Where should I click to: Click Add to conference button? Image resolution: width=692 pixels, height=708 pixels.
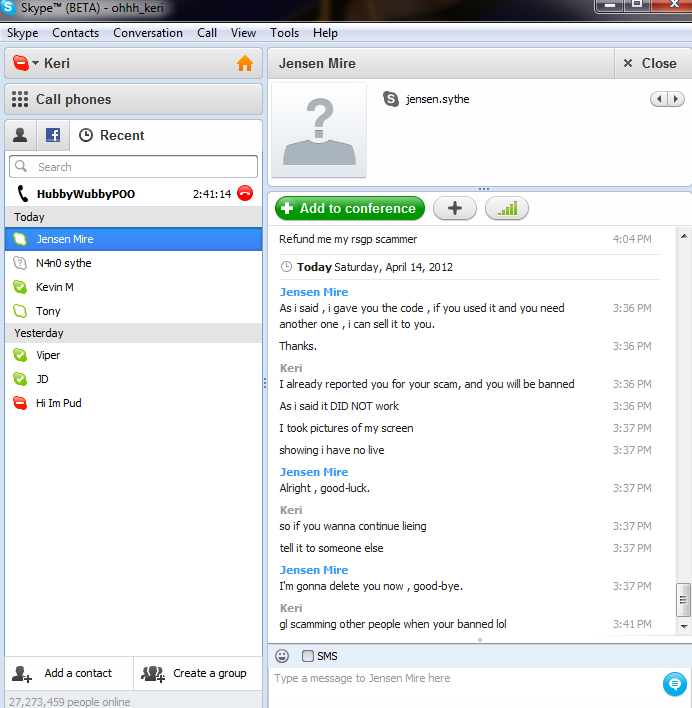350,209
